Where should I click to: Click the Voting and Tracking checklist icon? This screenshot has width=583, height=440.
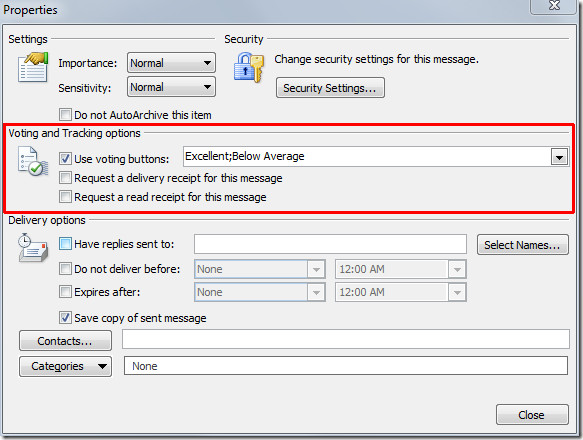tap(33, 161)
